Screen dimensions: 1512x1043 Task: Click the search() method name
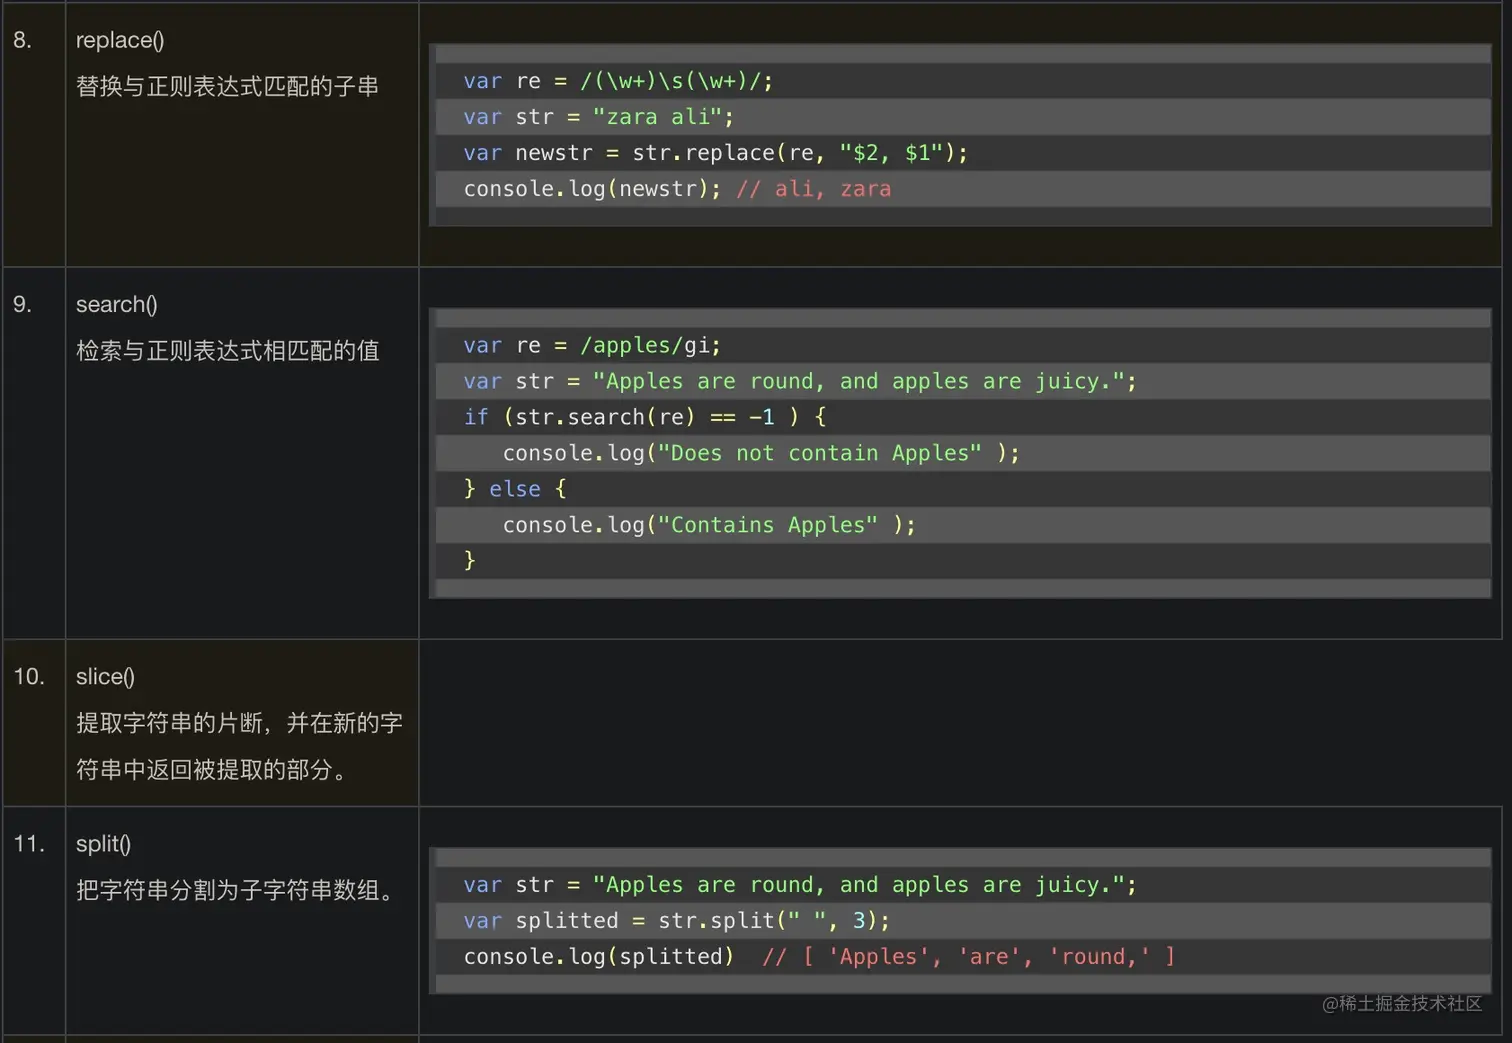click(x=117, y=304)
